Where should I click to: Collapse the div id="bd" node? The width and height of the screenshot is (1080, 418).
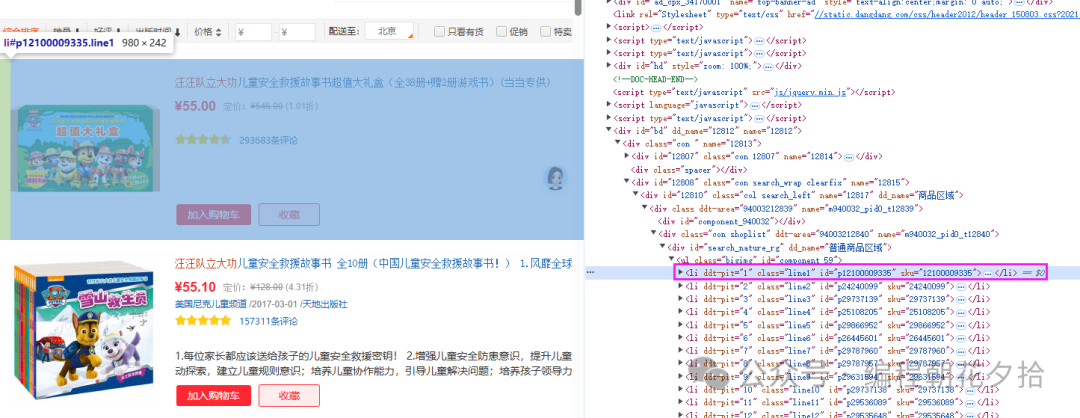[609, 131]
